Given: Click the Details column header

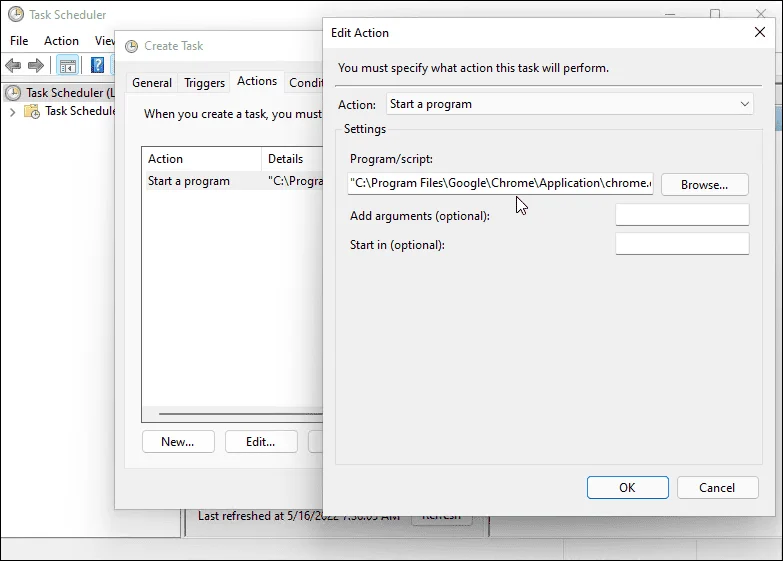Looking at the screenshot, I should pos(292,159).
